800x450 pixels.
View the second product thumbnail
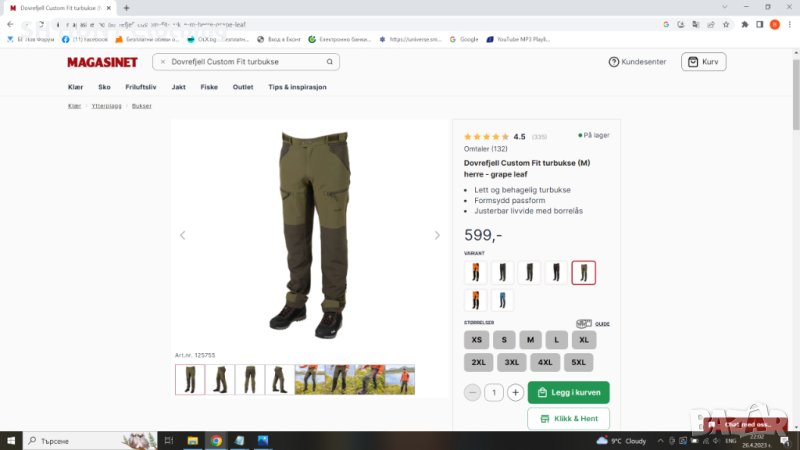point(220,380)
